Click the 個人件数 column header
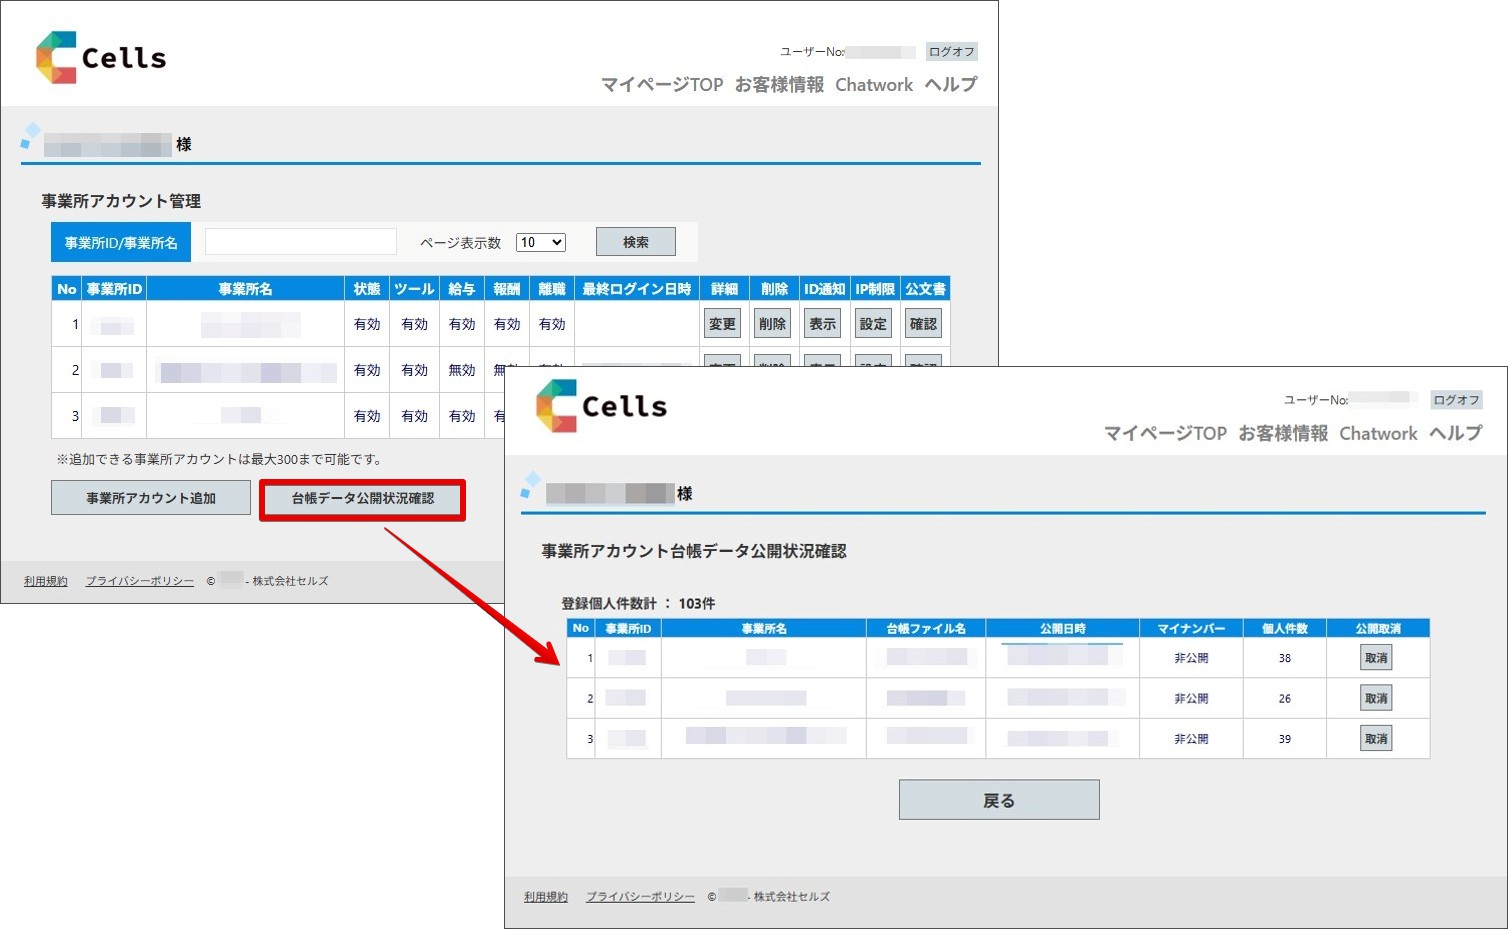The width and height of the screenshot is (1508, 930). point(1285,629)
